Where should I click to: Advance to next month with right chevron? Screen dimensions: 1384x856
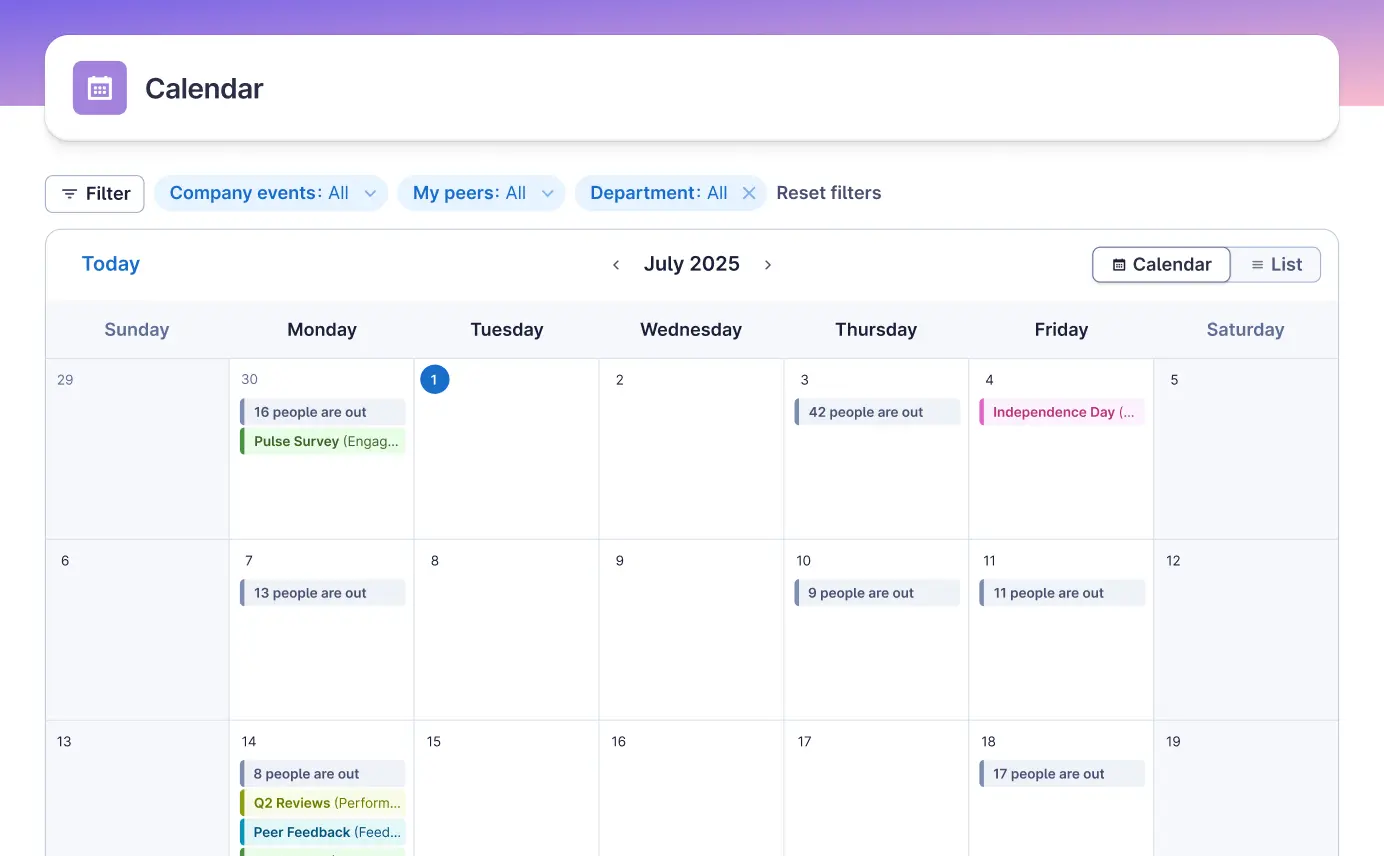coord(768,265)
